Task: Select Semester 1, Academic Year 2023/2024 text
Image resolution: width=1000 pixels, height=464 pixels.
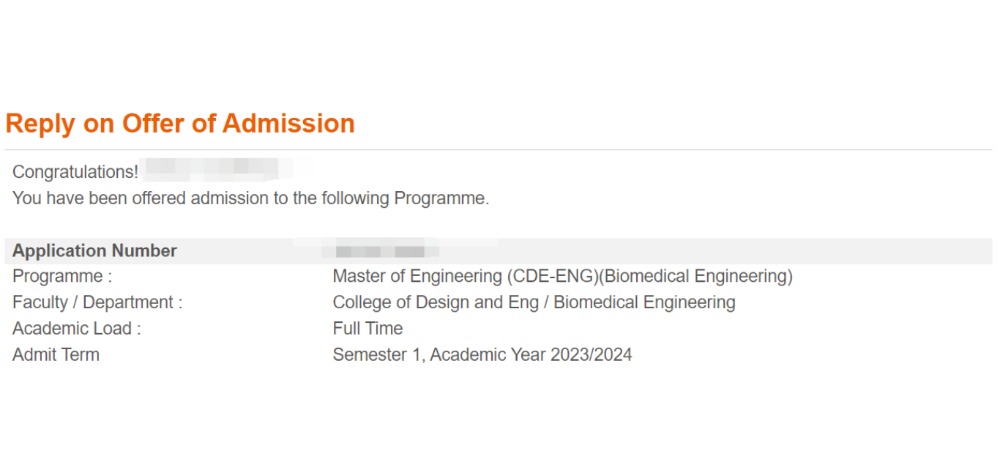Action: [x=482, y=355]
